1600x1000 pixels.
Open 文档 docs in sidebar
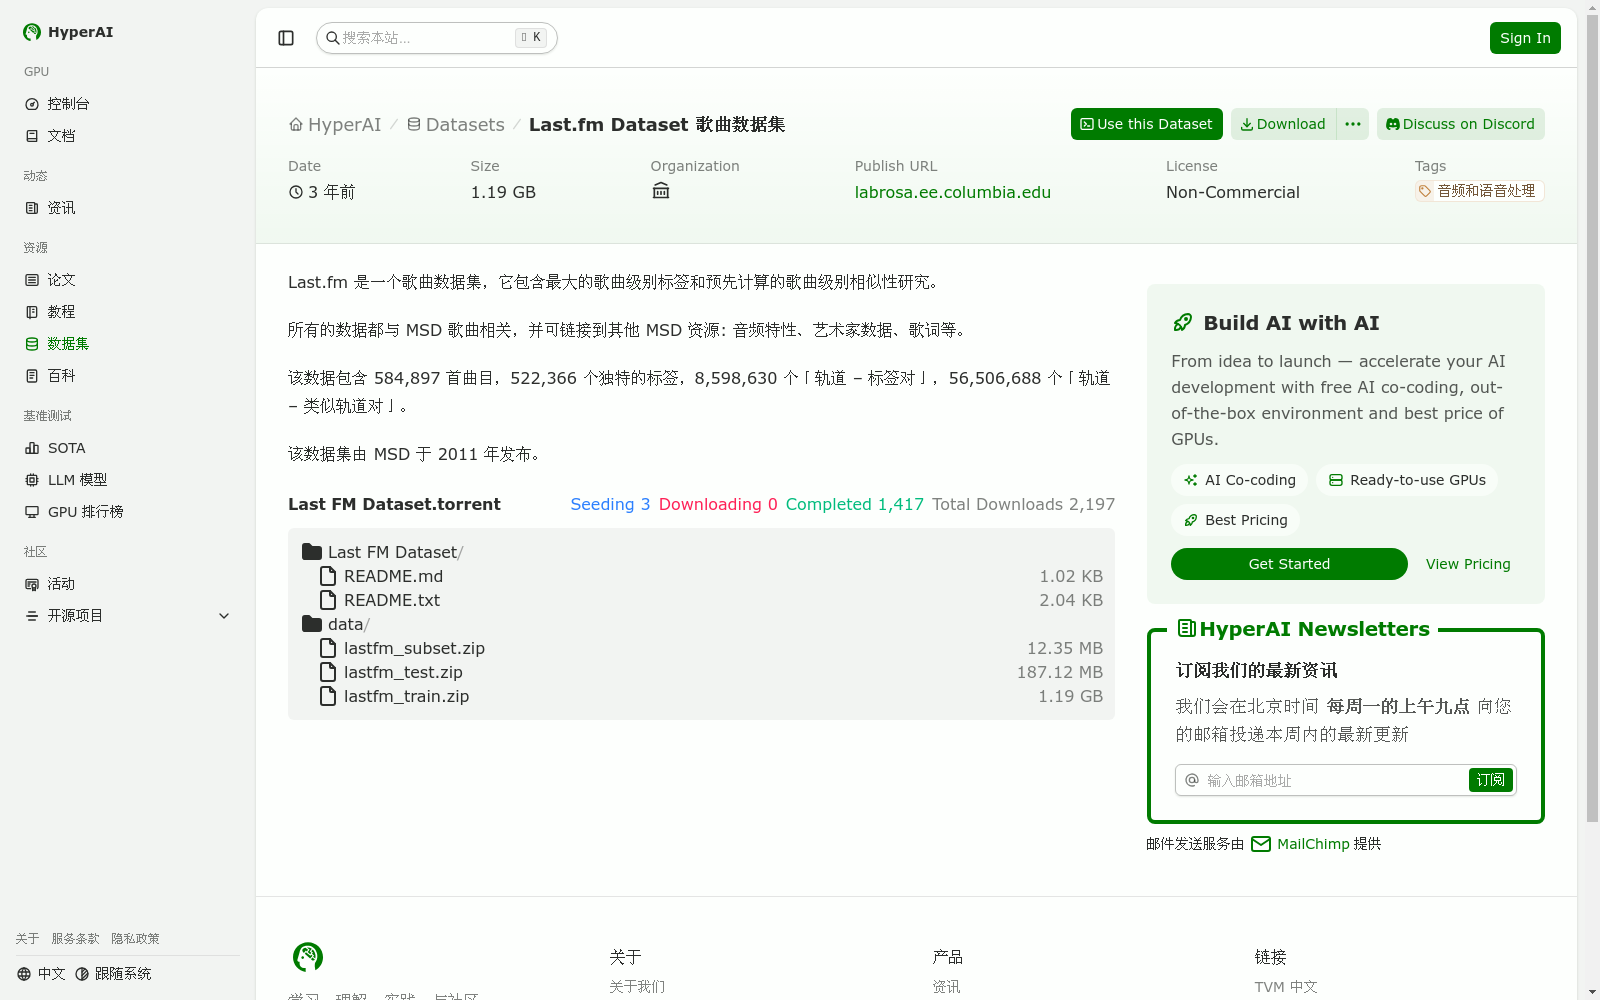(127, 136)
